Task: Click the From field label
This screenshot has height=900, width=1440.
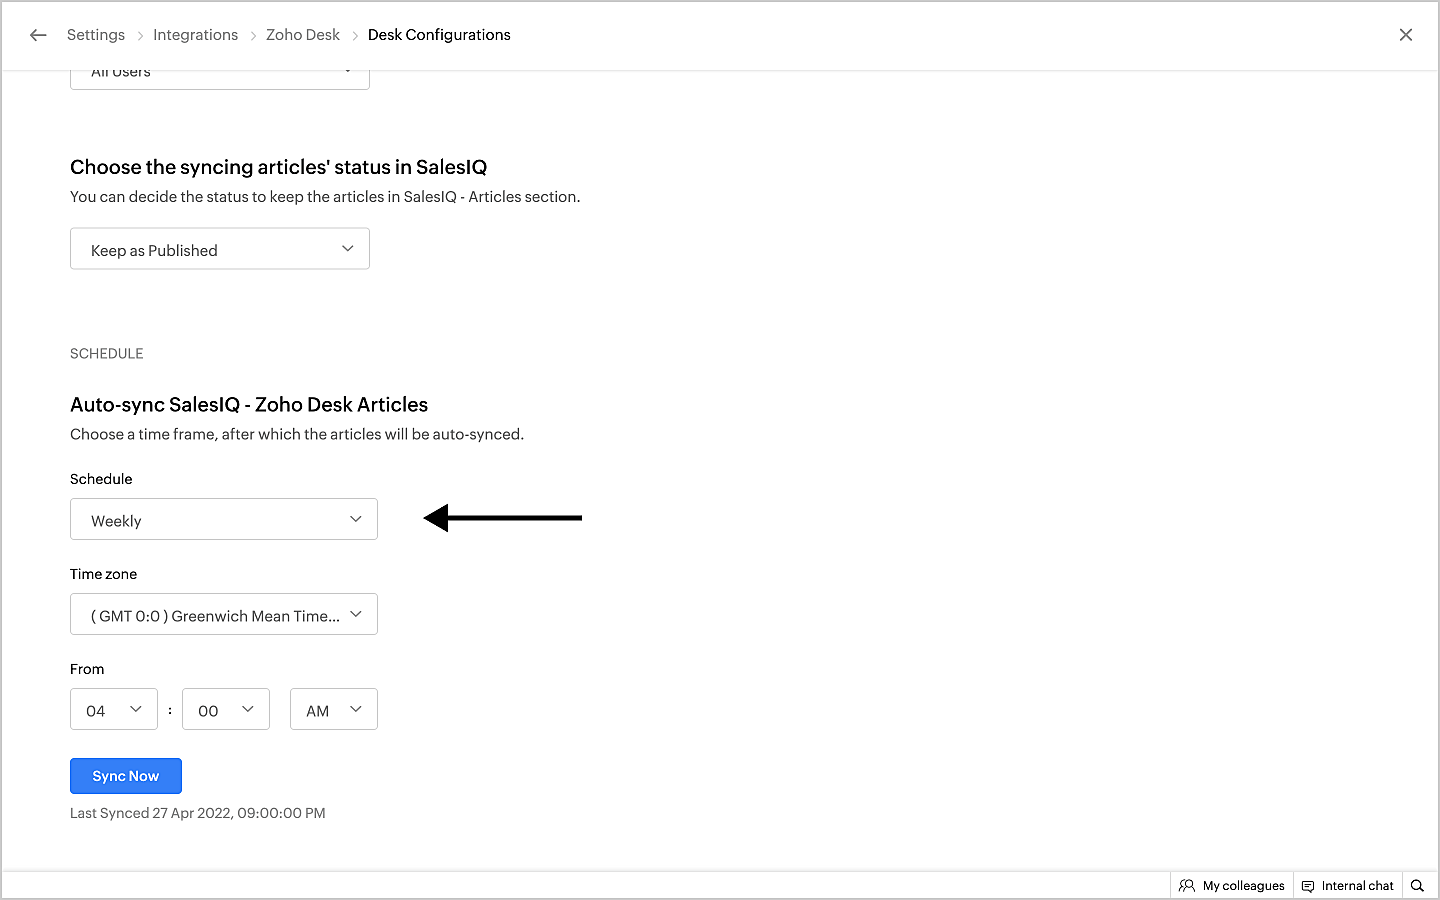Action: 87,669
